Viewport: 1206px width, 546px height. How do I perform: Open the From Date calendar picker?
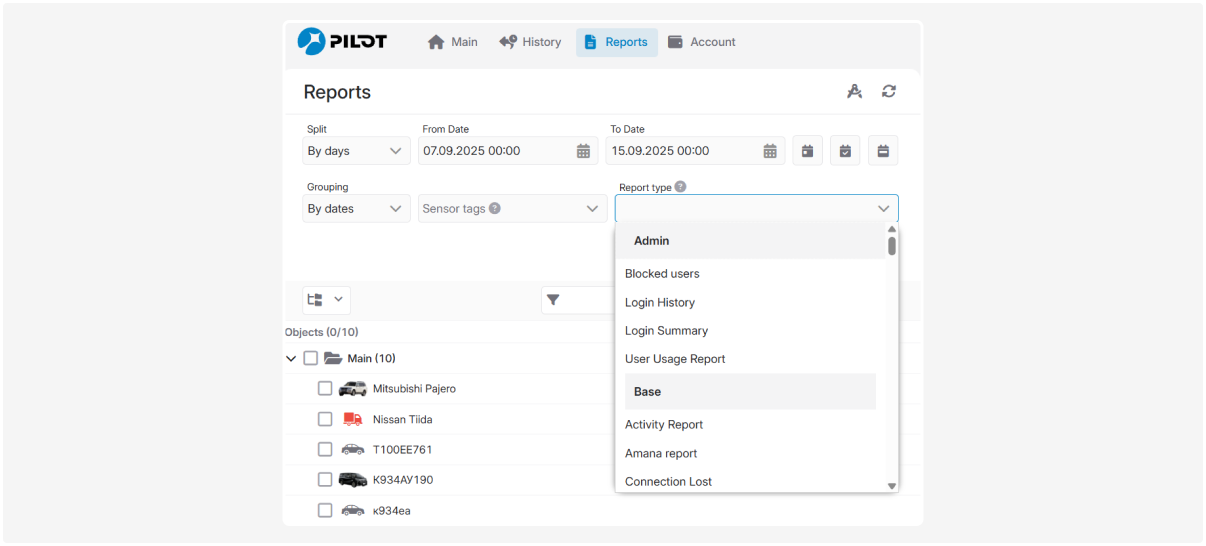coord(583,151)
